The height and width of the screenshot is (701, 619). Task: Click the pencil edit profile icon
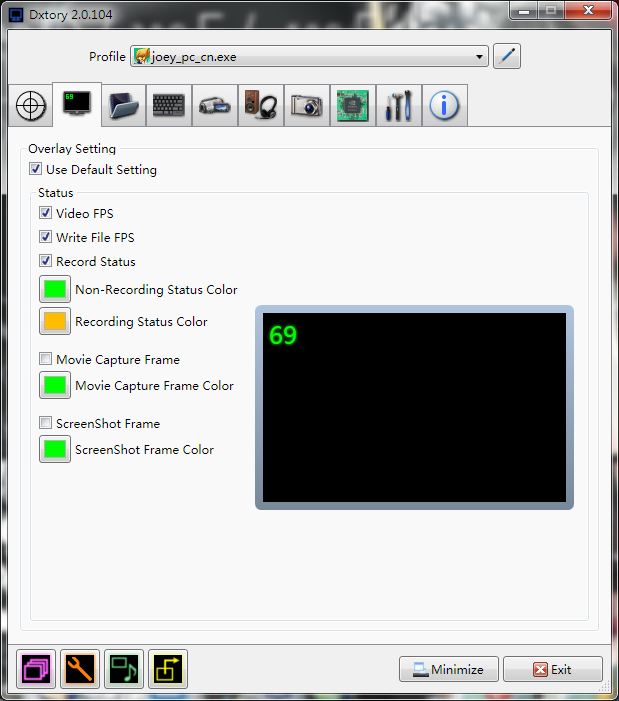click(x=508, y=56)
